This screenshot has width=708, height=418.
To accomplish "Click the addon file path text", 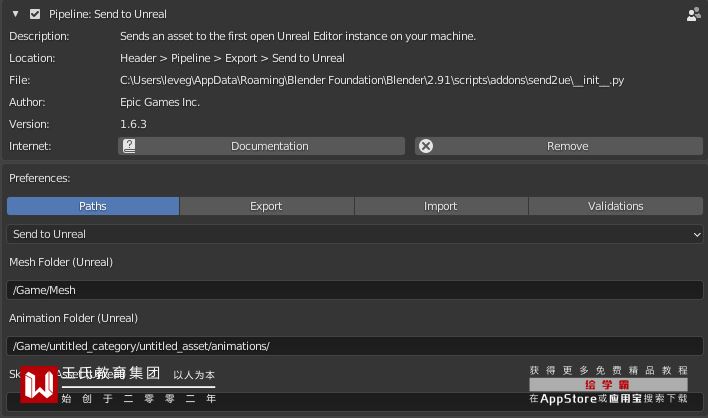I will [x=372, y=80].
